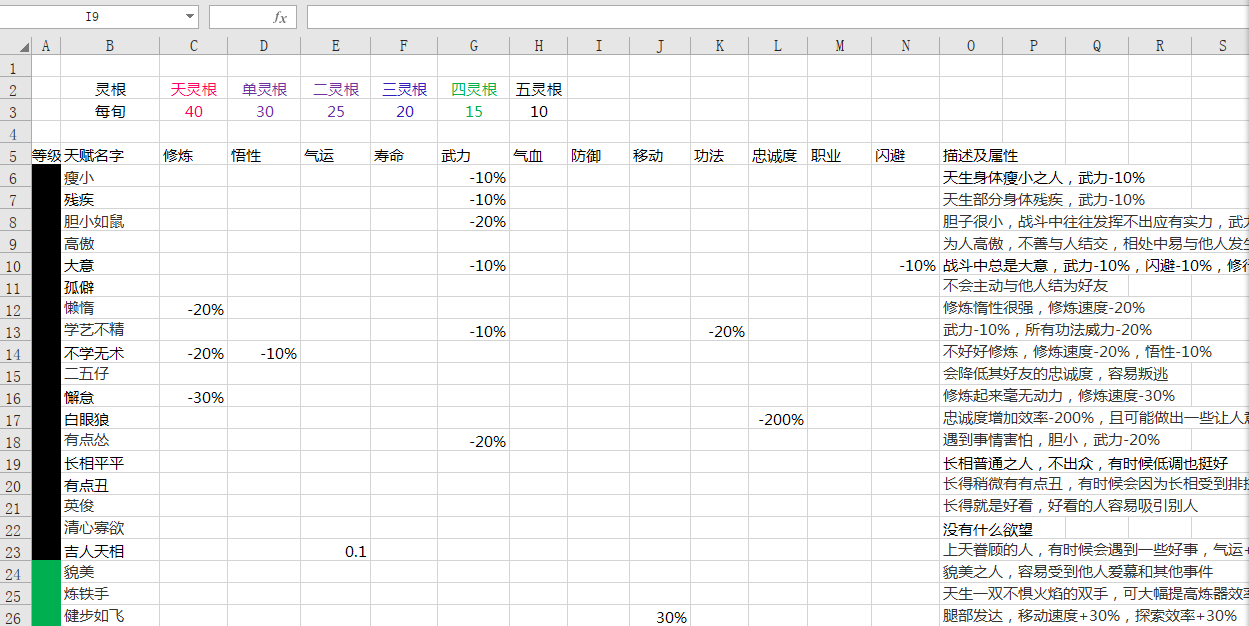Click cell containing 四灵根
1249x626 pixels.
coord(474,89)
